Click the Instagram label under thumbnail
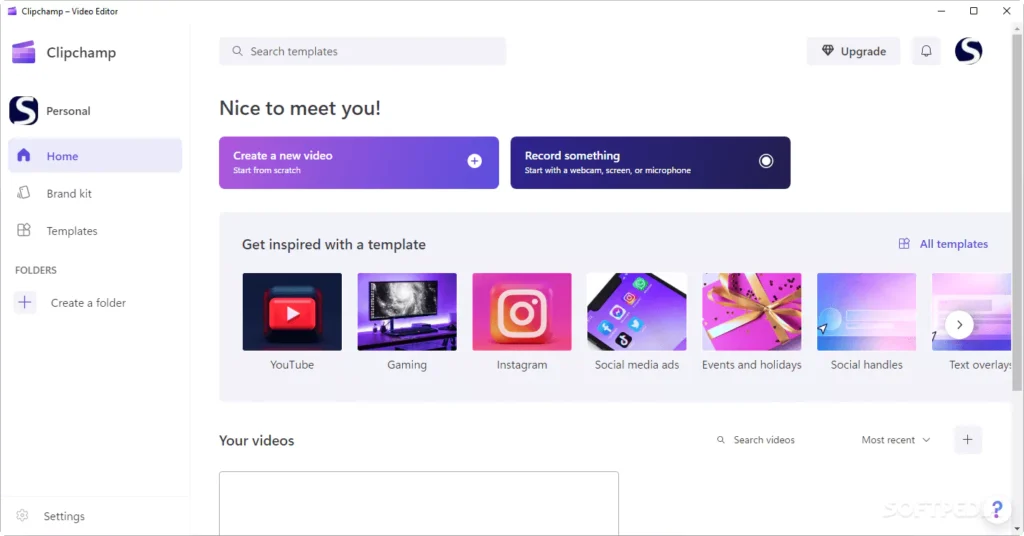 click(x=522, y=365)
